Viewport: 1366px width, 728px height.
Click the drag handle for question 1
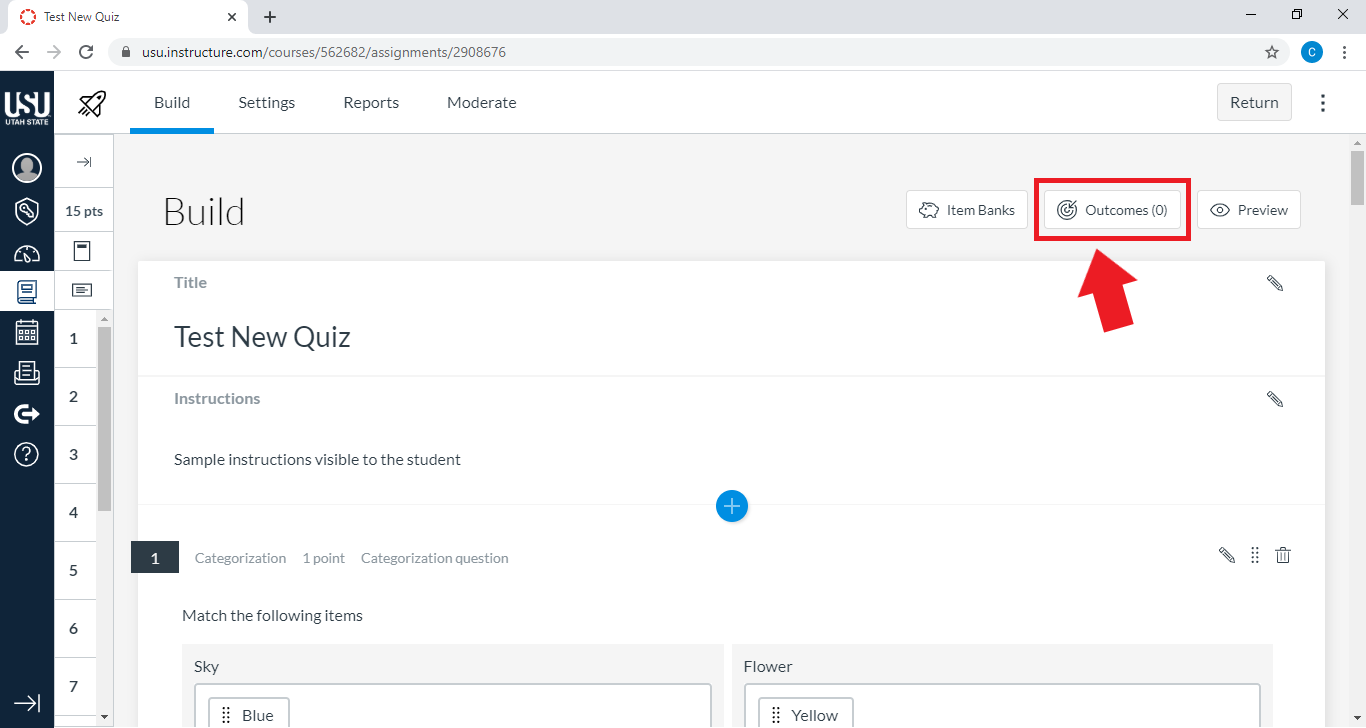pos(1255,556)
